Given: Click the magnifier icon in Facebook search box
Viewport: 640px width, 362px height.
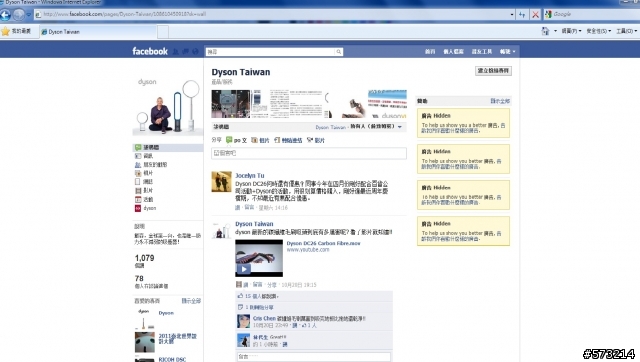Looking at the screenshot, I should pyautogui.click(x=338, y=52).
